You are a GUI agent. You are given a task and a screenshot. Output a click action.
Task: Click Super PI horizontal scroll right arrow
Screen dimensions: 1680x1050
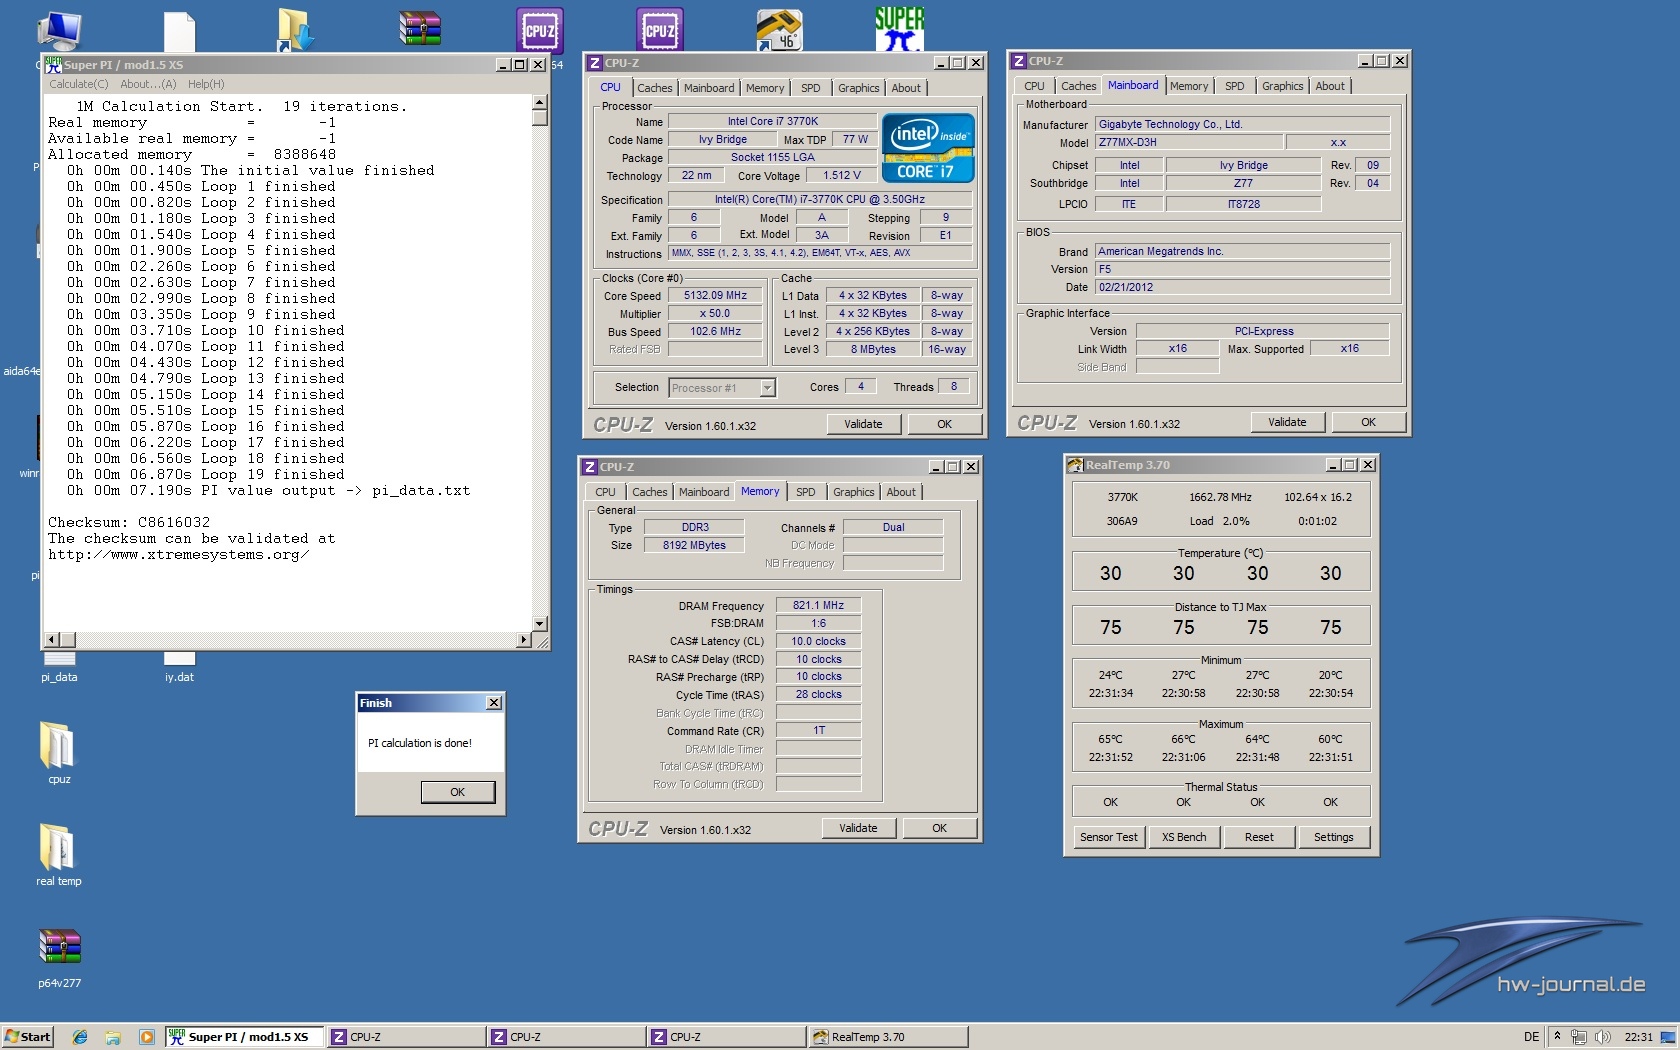click(524, 639)
